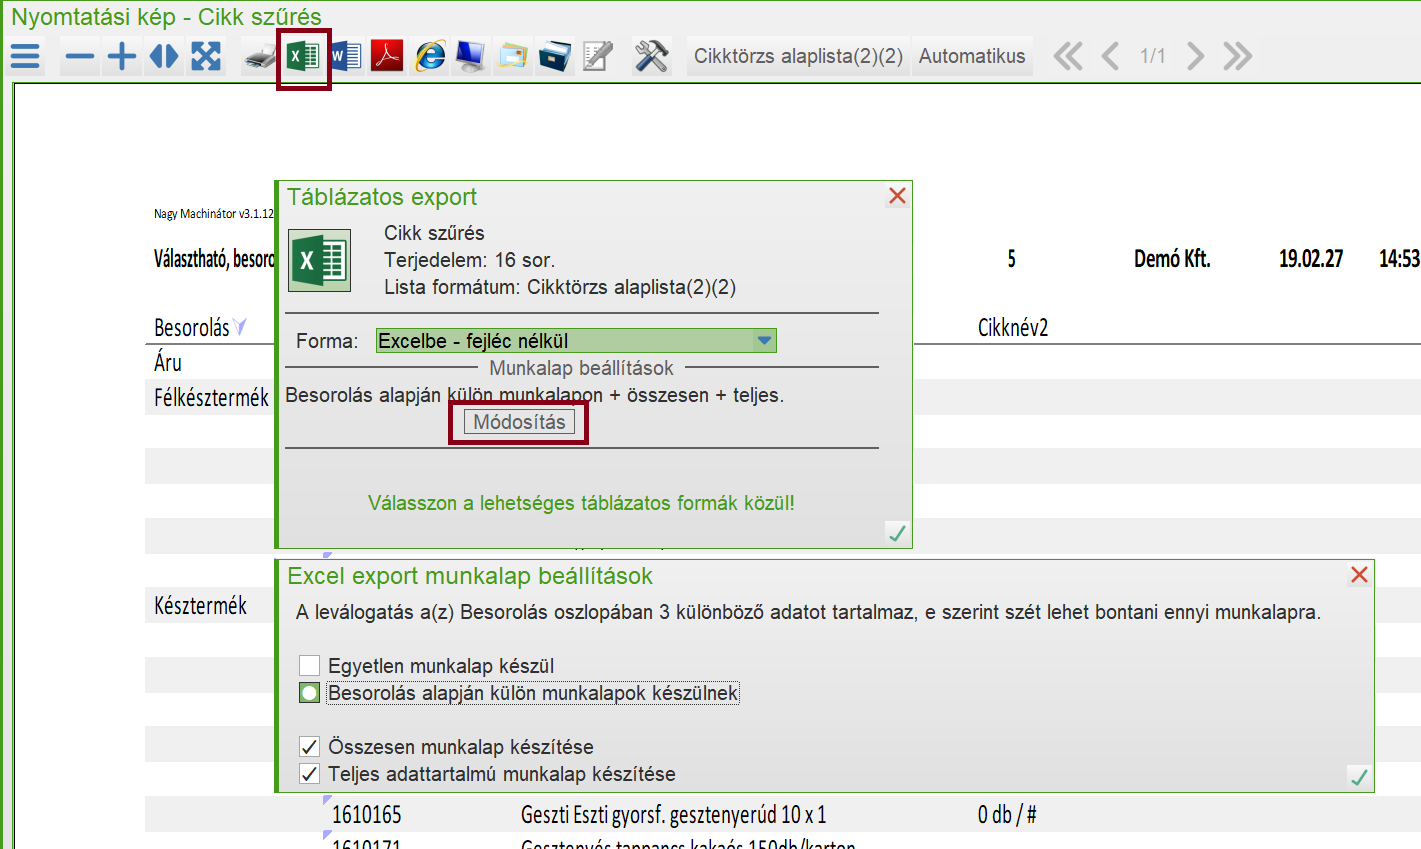Click item code 1610165
Screen dimensions: 1421x849
367,815
